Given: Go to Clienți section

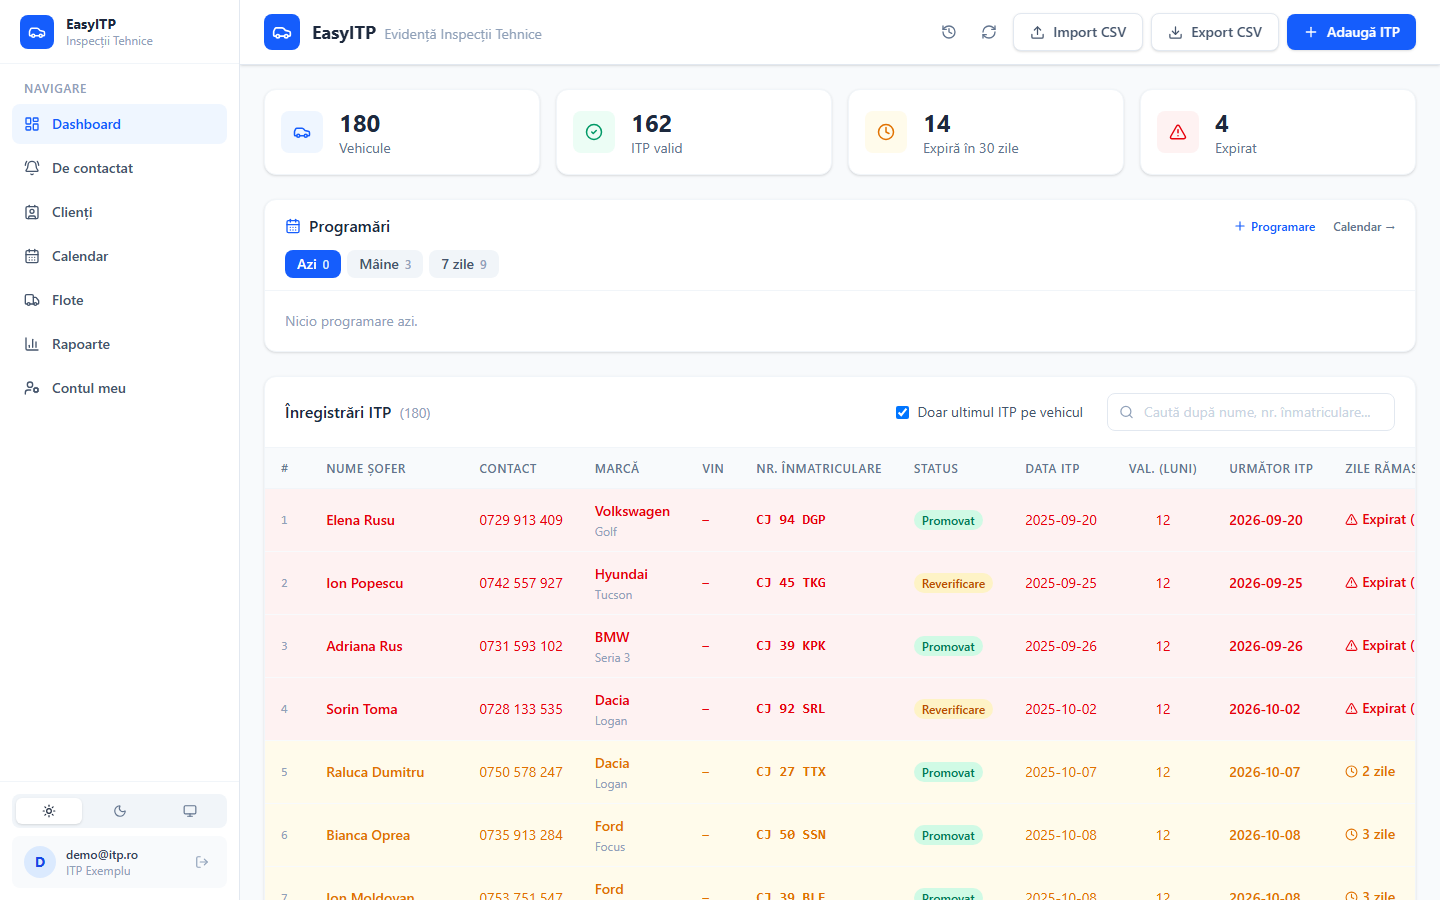Looking at the screenshot, I should [119, 212].
